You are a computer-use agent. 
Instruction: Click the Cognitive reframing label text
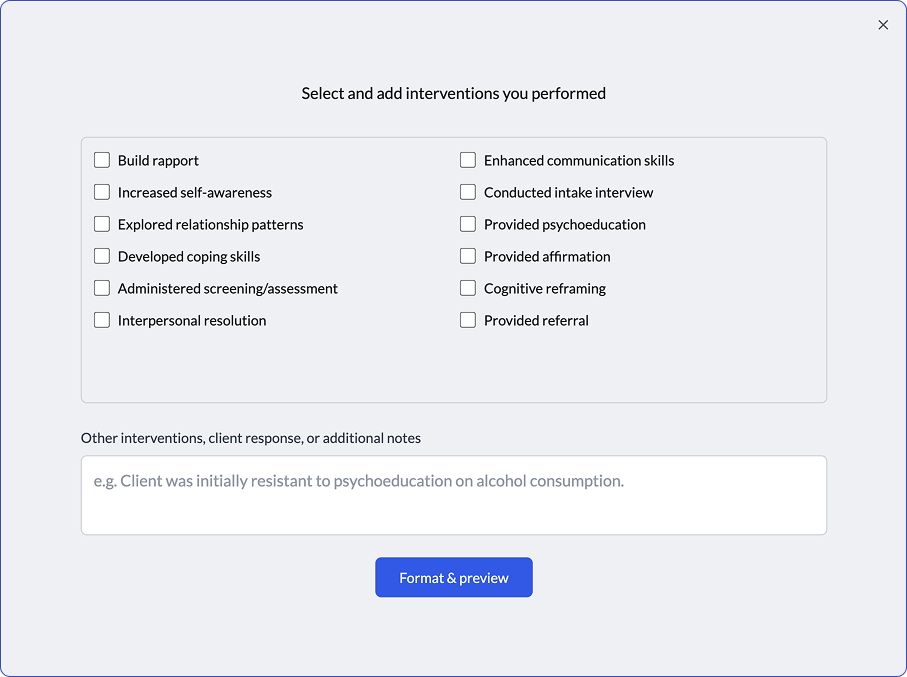point(545,289)
